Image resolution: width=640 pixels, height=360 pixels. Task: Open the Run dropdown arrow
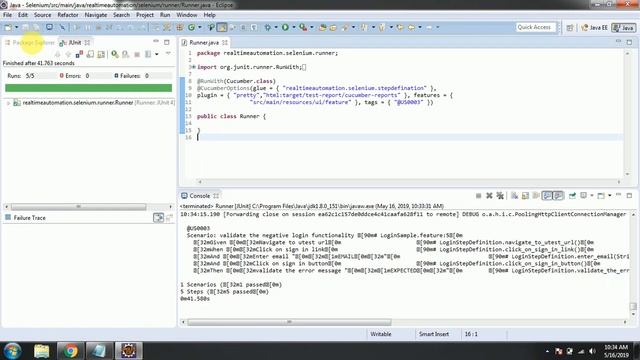(x=293, y=27)
